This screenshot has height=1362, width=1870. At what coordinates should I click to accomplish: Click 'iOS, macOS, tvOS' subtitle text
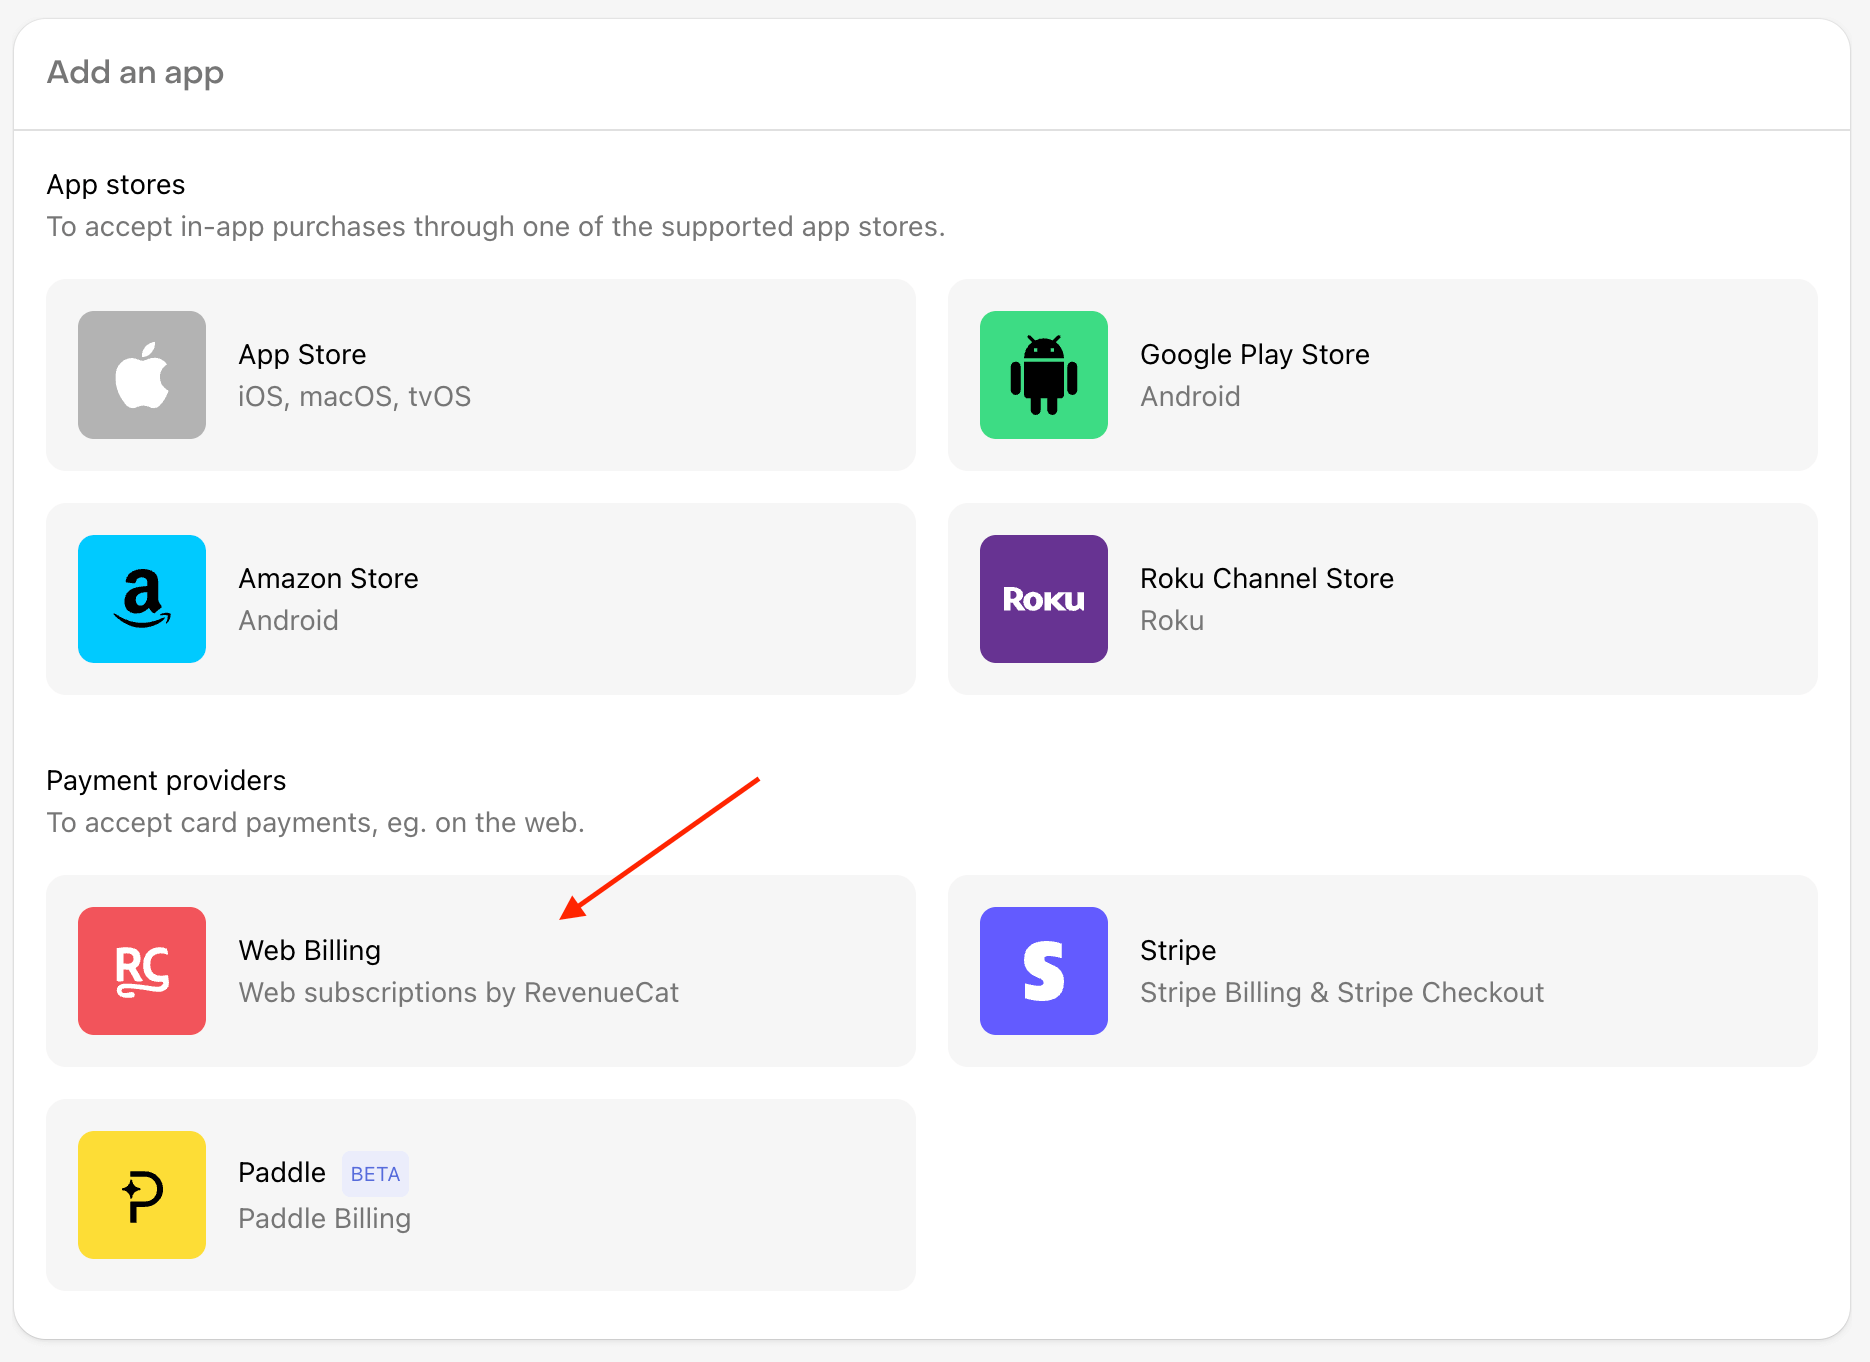click(354, 397)
